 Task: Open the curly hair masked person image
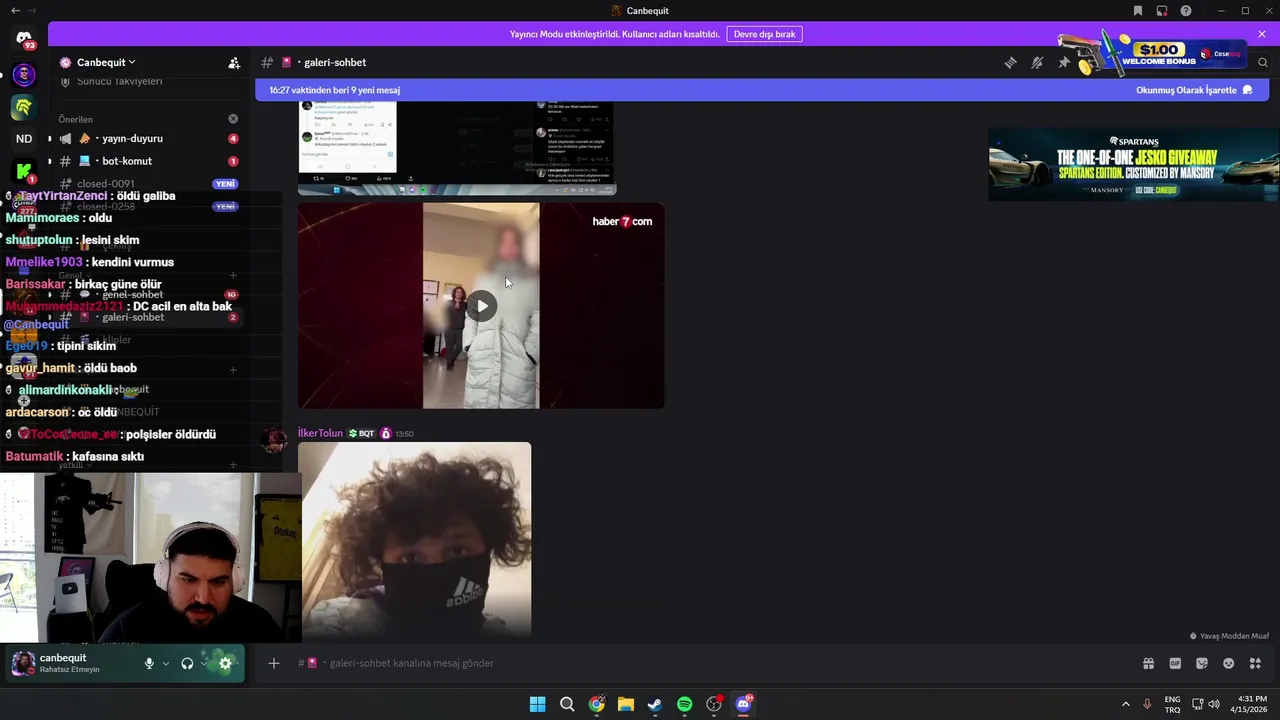pos(414,540)
